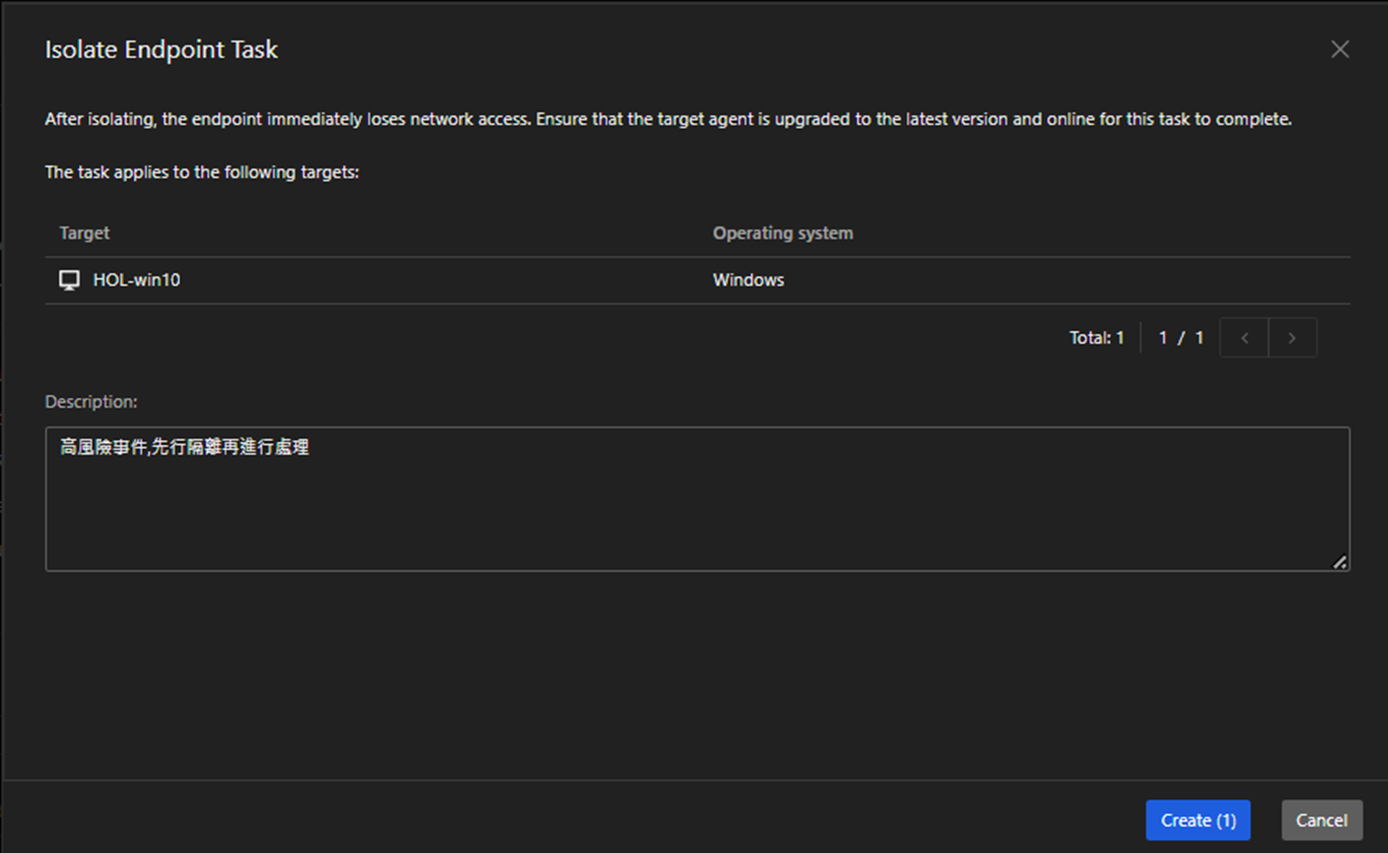
Task: Click the monitor icon beside HOL-win10
Action: 69,281
